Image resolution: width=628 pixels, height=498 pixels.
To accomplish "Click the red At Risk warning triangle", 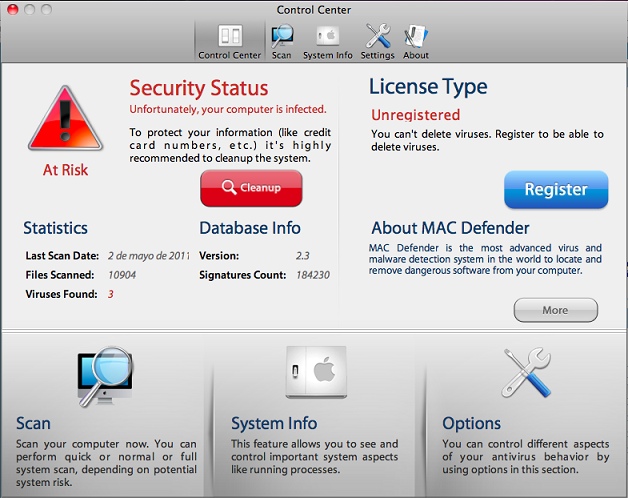I will pyautogui.click(x=65, y=116).
